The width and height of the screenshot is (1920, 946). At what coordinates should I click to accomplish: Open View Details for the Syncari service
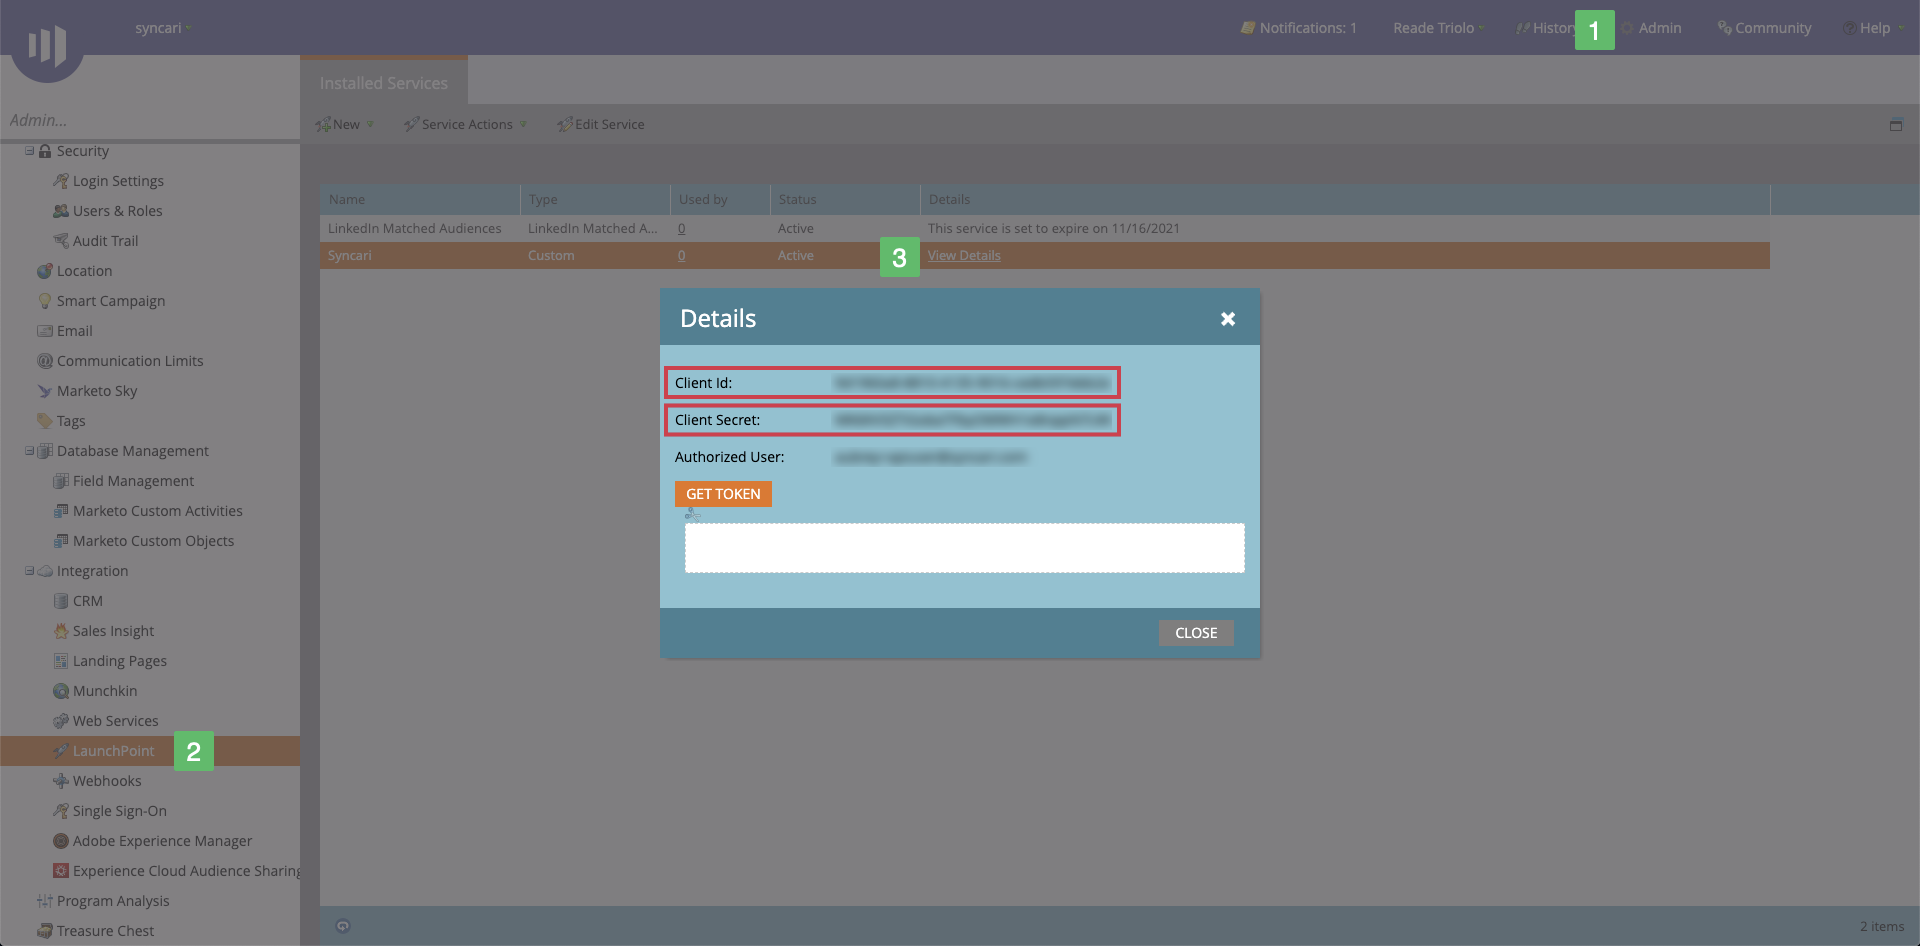(x=964, y=255)
